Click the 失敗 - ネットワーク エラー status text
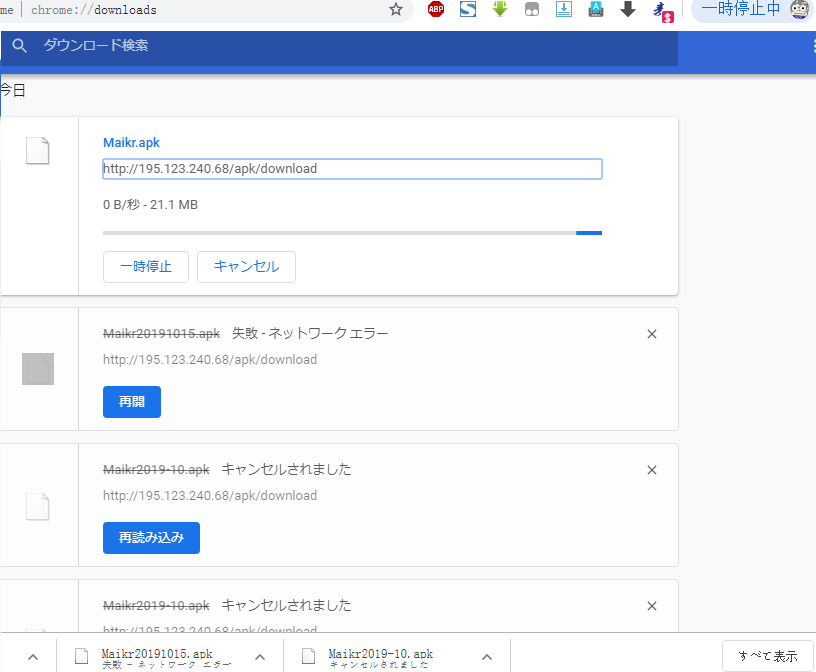The width and height of the screenshot is (816, 672). pyautogui.click(x=310, y=333)
